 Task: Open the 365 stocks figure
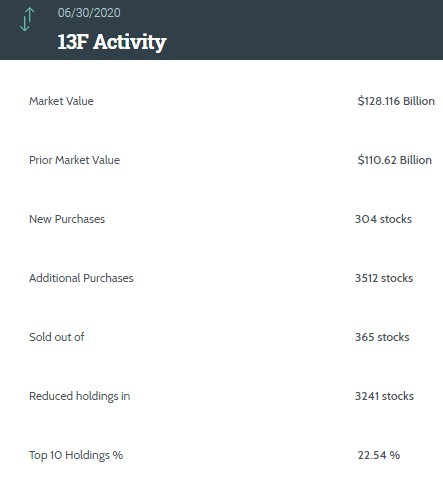[x=382, y=337]
